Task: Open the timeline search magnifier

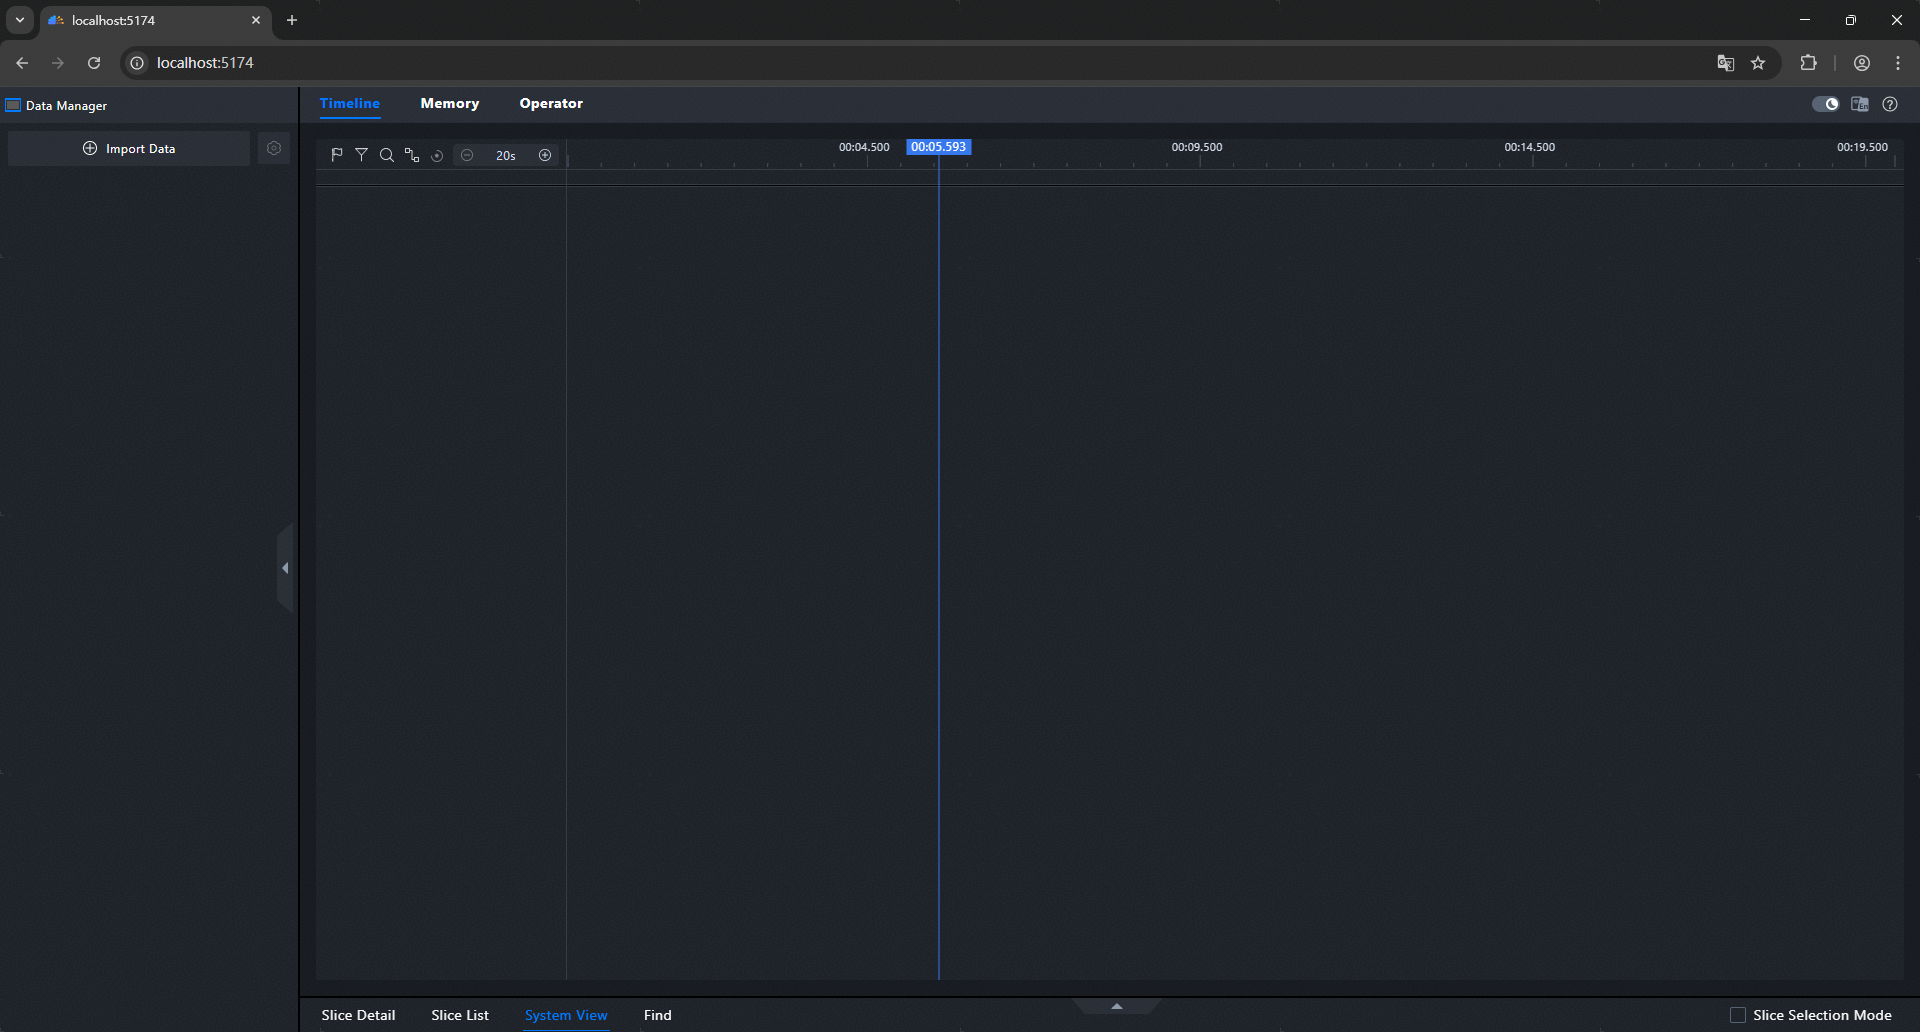Action: pos(387,155)
